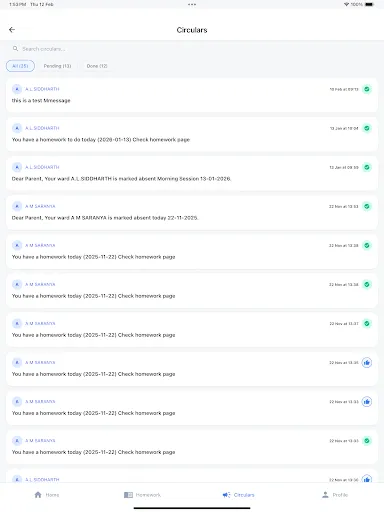Open the A.L SIDDHARTH absent Morning Session message
This screenshot has width=384, height=512.
(192, 173)
